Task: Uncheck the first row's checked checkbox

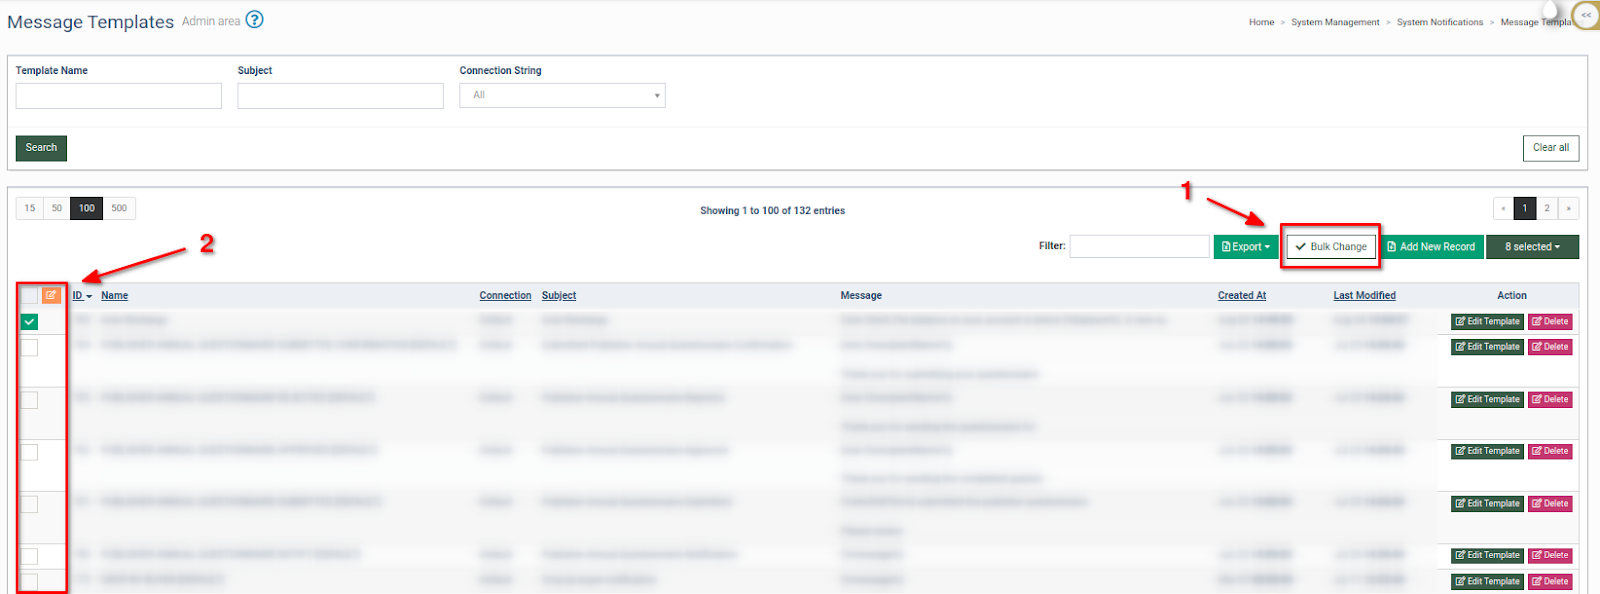Action: [29, 322]
